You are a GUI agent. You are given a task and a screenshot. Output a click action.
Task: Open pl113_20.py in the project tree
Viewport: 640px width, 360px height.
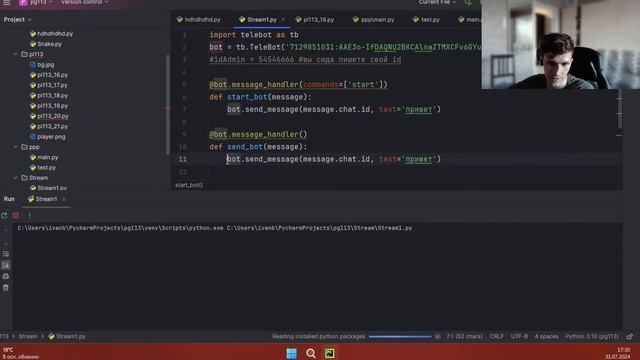coord(49,116)
